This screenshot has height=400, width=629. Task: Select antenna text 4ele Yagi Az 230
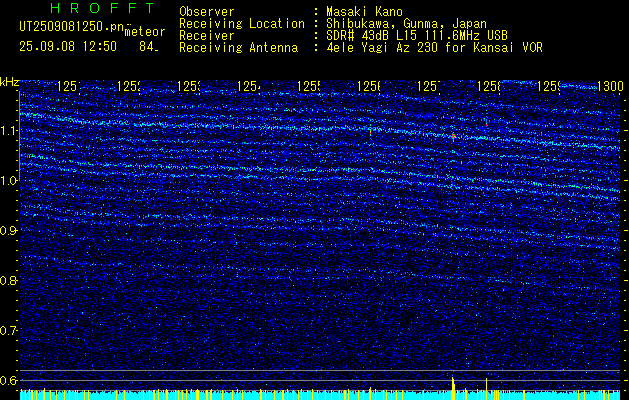(383, 48)
